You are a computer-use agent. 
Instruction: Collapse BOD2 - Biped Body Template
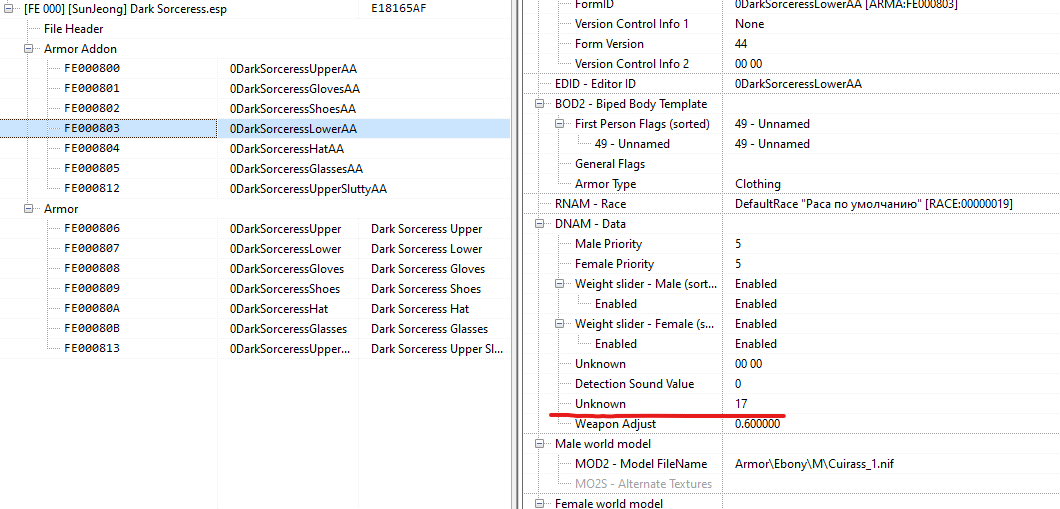point(539,104)
